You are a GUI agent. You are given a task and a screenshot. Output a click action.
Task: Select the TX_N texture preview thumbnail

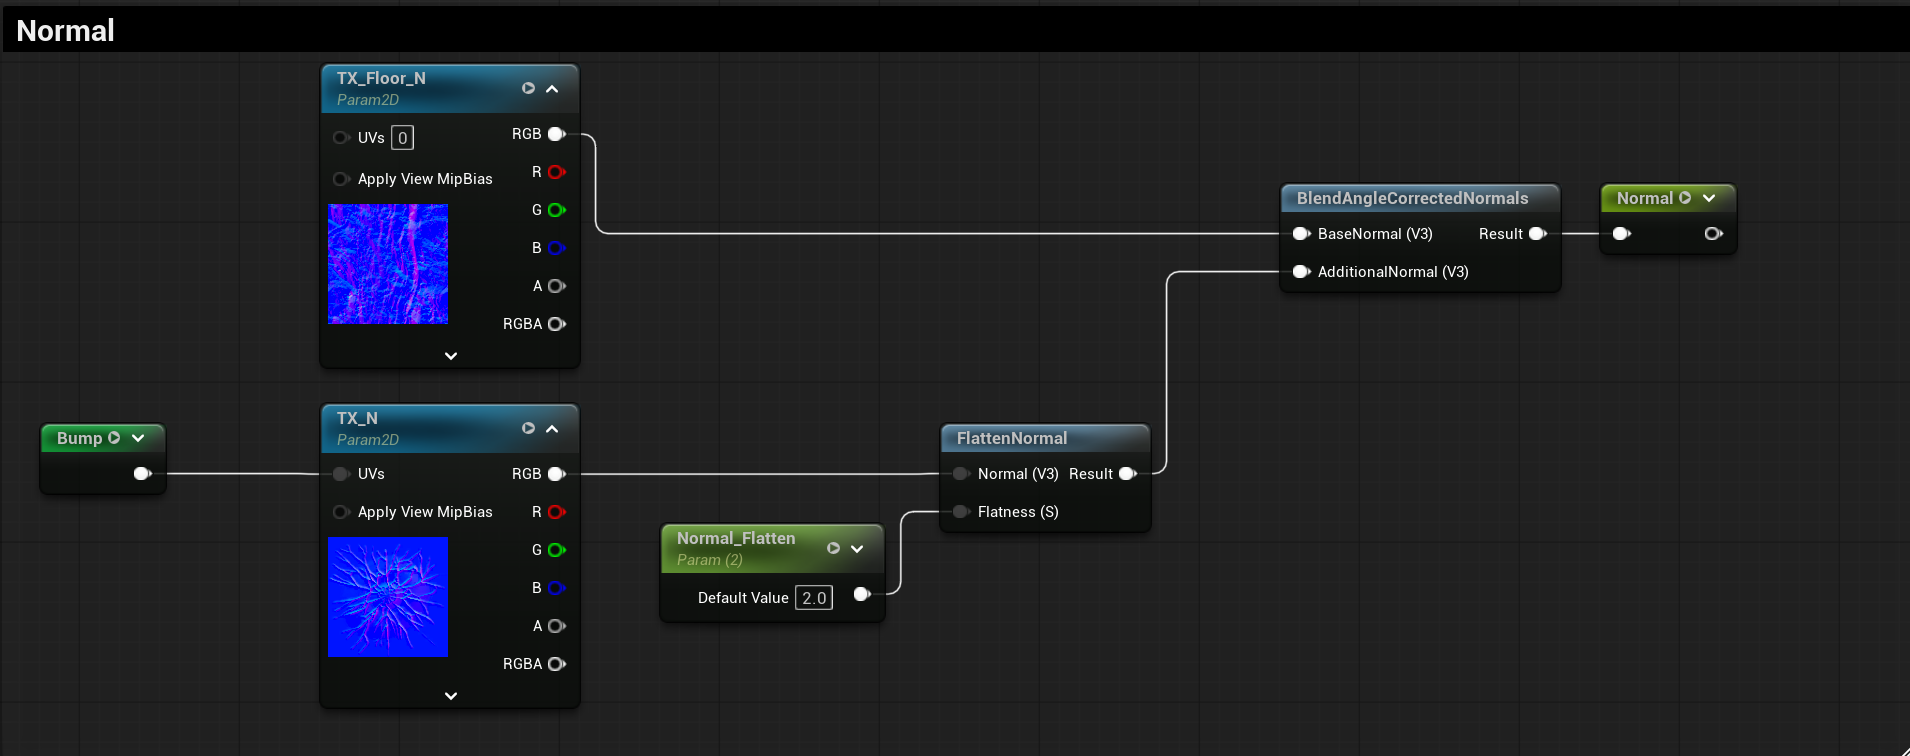point(388,597)
